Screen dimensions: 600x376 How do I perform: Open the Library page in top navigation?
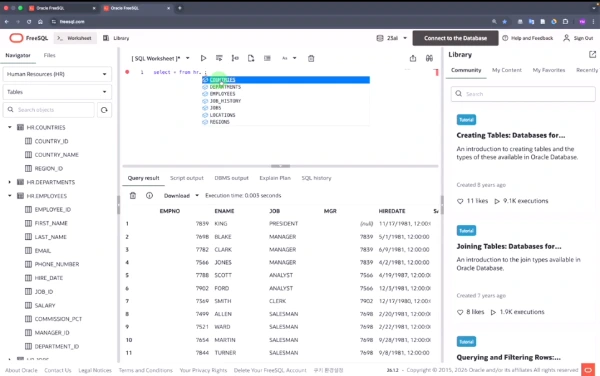coord(116,38)
